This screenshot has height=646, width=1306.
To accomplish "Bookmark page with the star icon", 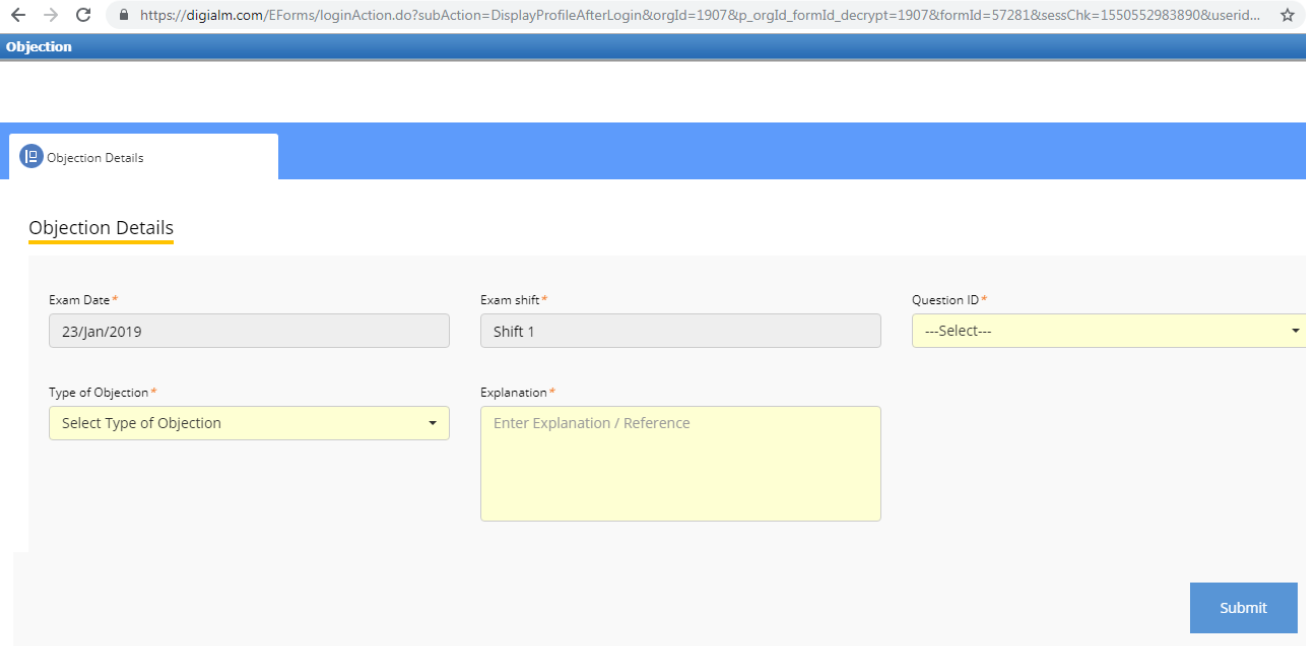I will click(1287, 15).
